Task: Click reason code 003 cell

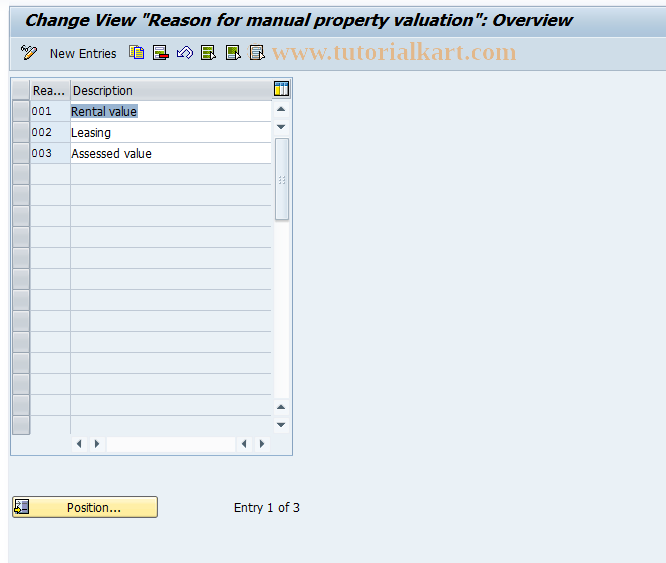Action: coord(50,153)
